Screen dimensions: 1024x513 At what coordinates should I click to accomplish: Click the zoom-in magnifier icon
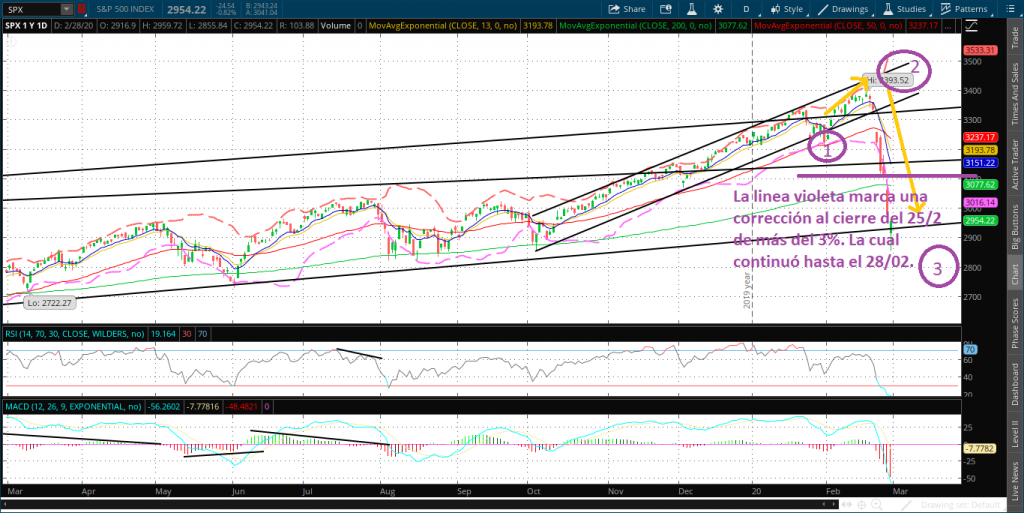pyautogui.click(x=877, y=505)
